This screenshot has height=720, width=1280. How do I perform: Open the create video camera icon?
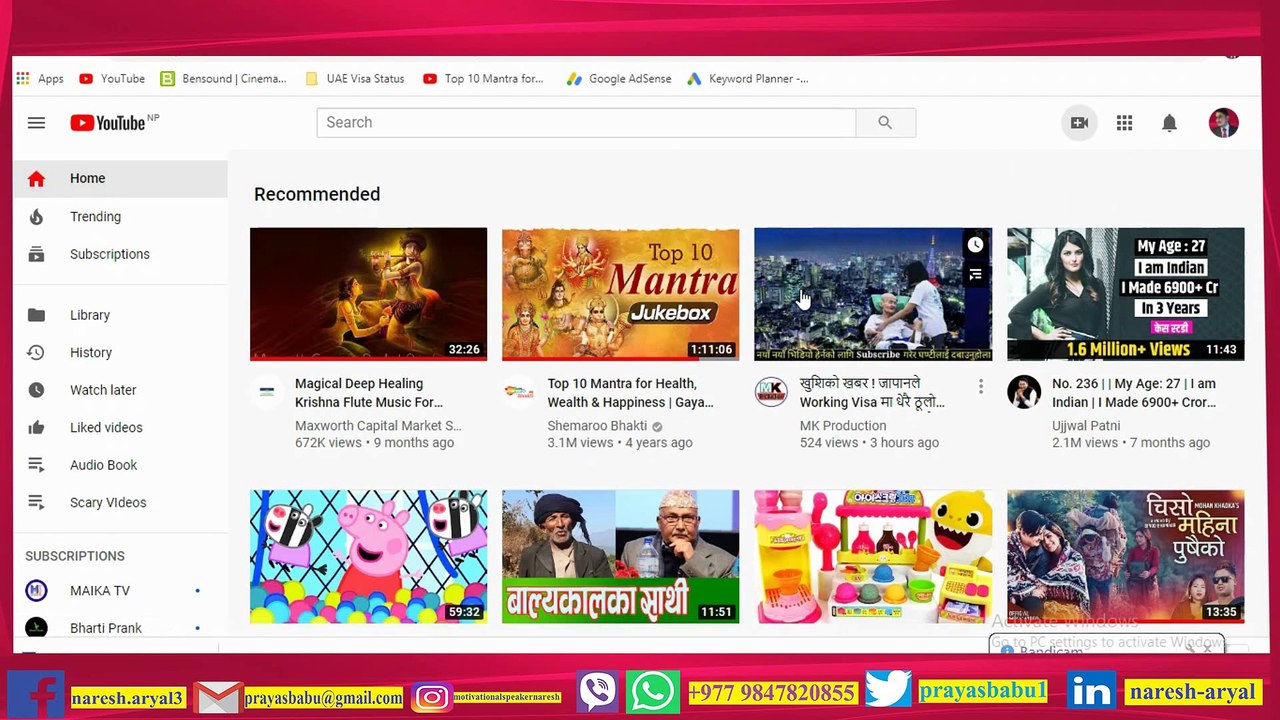[x=1079, y=123]
